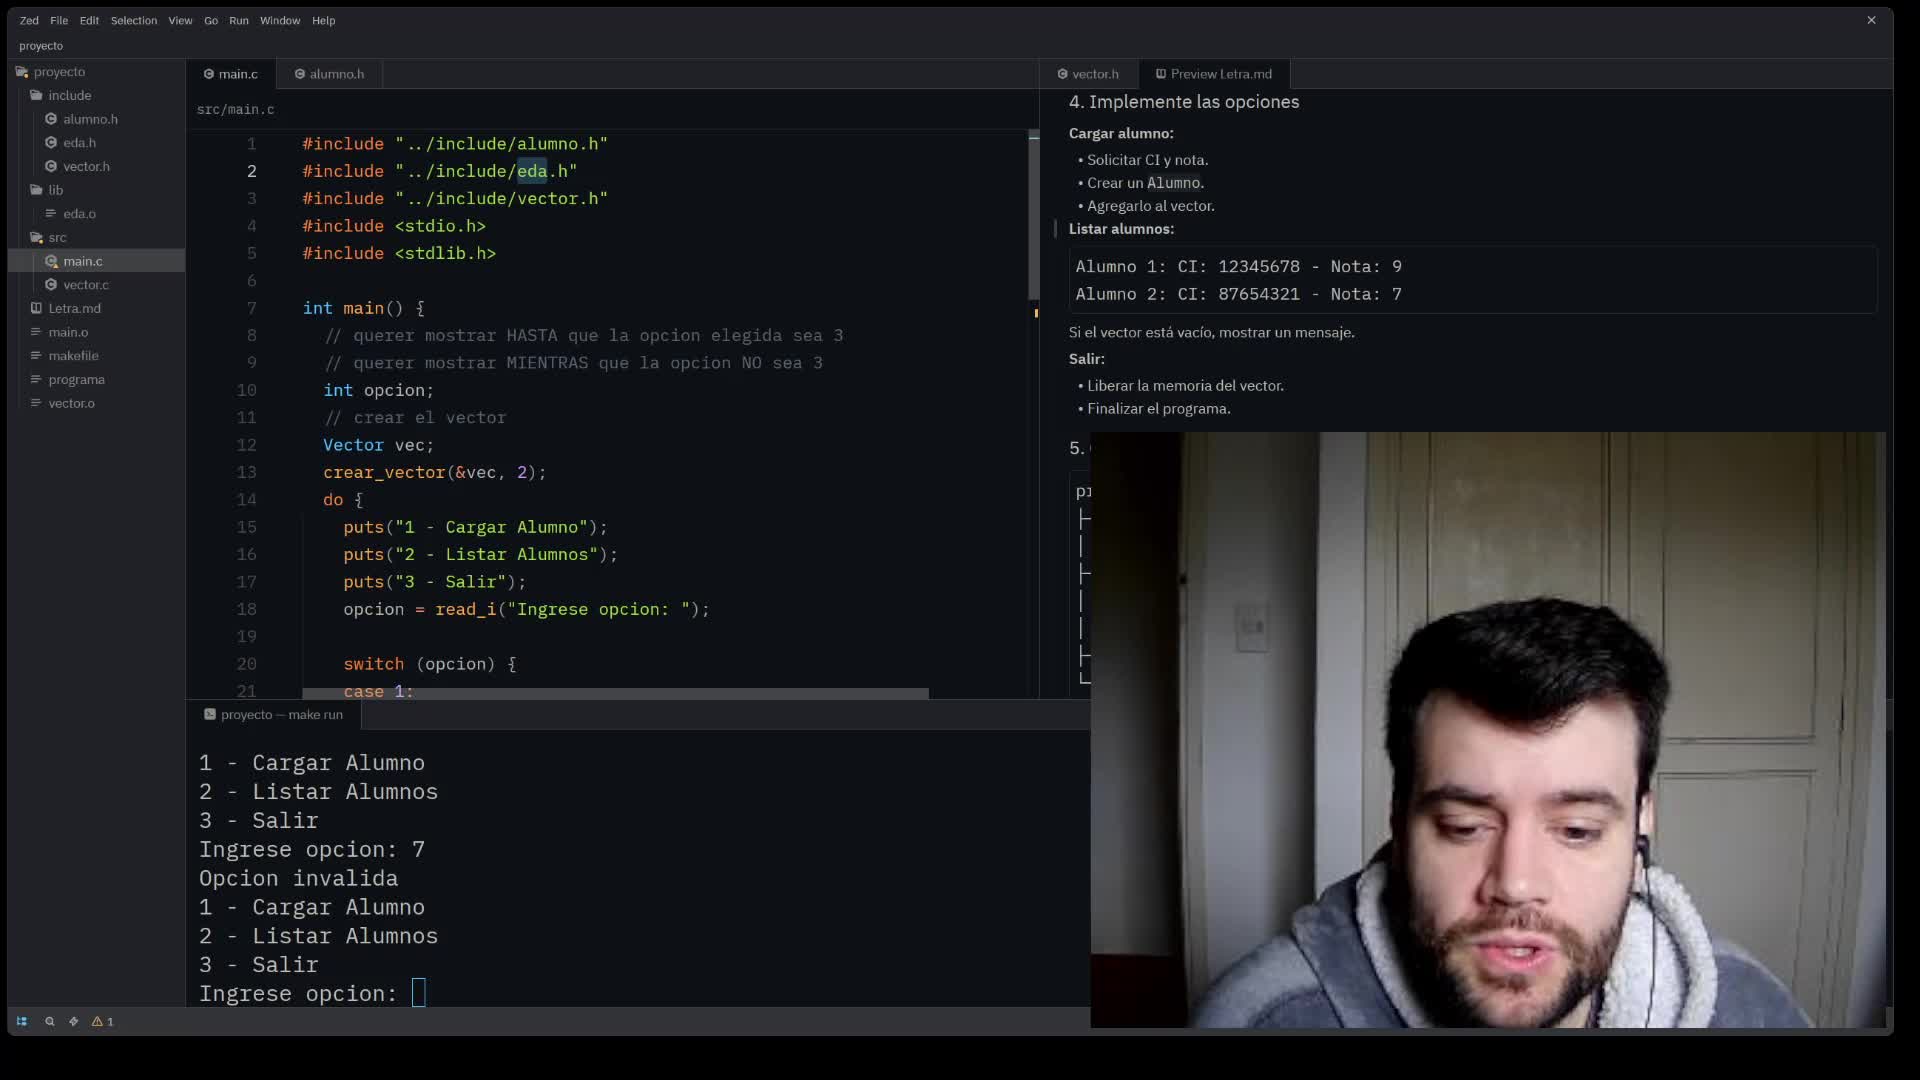This screenshot has width=1920, height=1080.
Task: Click the icon next to eda.o
Action: [51, 214]
